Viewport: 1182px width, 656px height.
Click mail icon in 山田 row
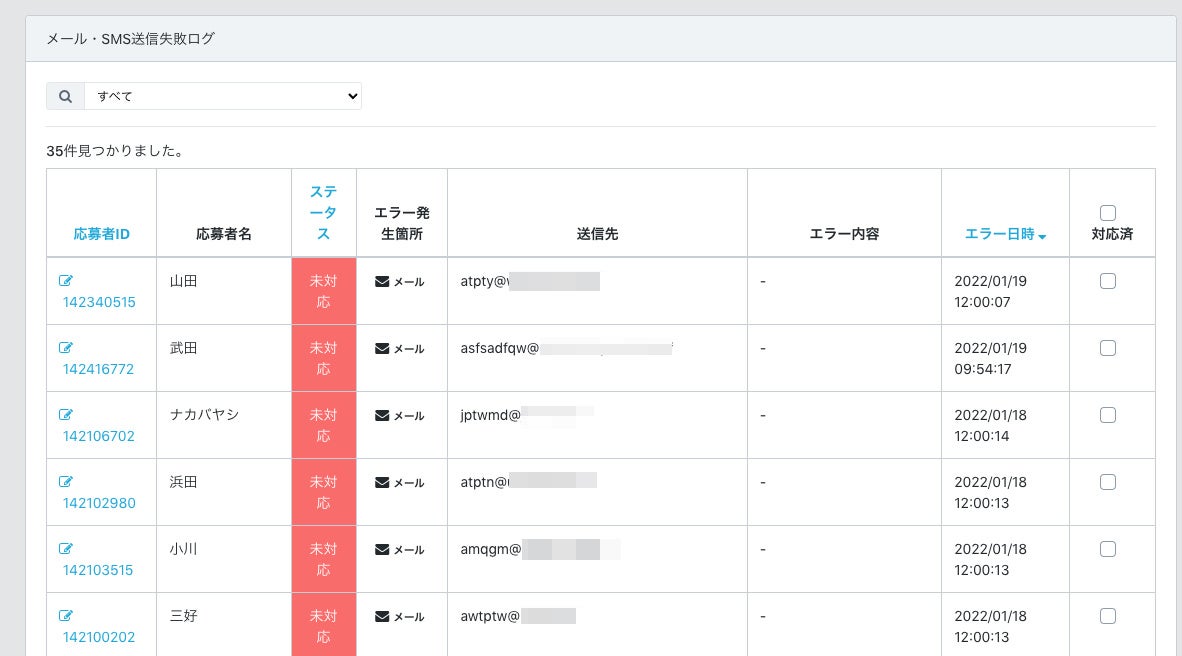point(382,282)
